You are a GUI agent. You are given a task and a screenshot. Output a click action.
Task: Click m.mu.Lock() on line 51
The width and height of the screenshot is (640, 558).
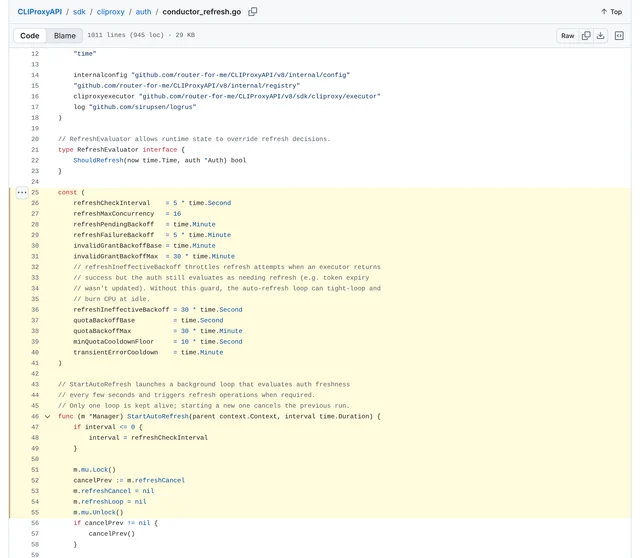click(95, 469)
